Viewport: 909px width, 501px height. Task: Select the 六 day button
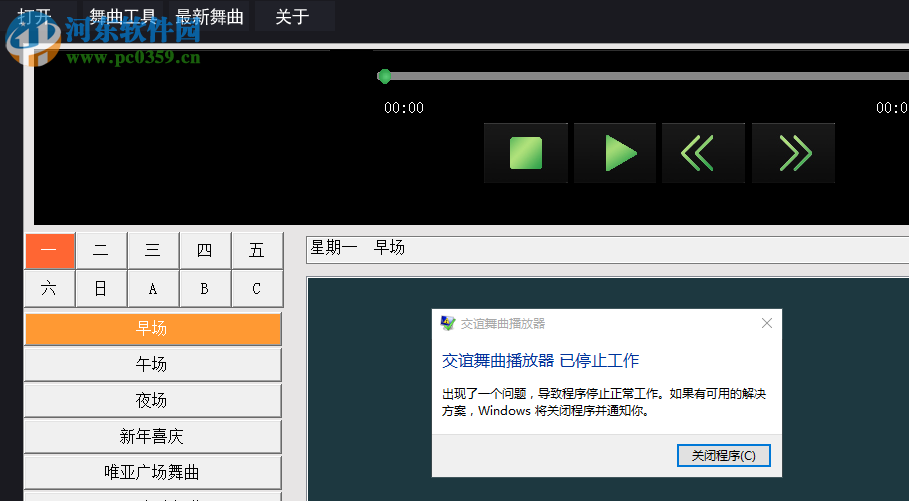pos(49,289)
